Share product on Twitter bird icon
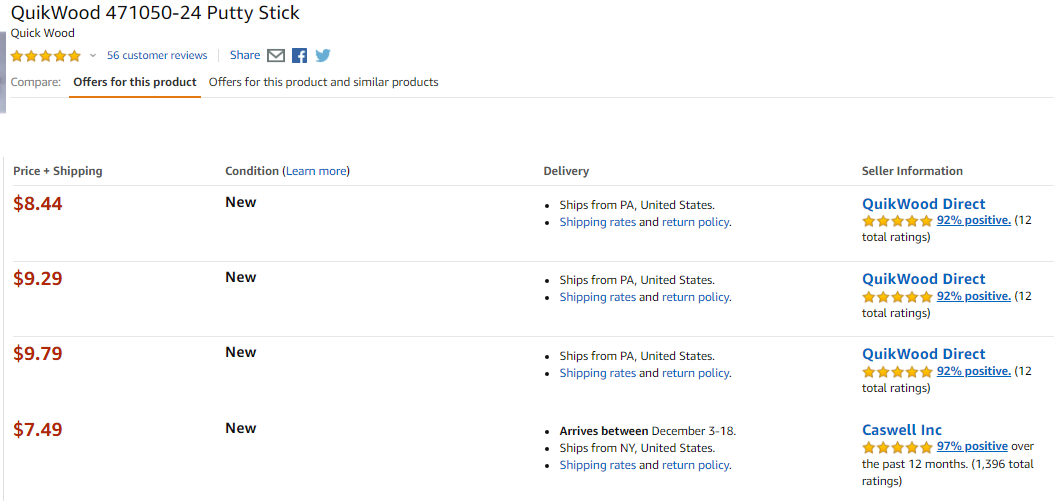 (x=323, y=56)
